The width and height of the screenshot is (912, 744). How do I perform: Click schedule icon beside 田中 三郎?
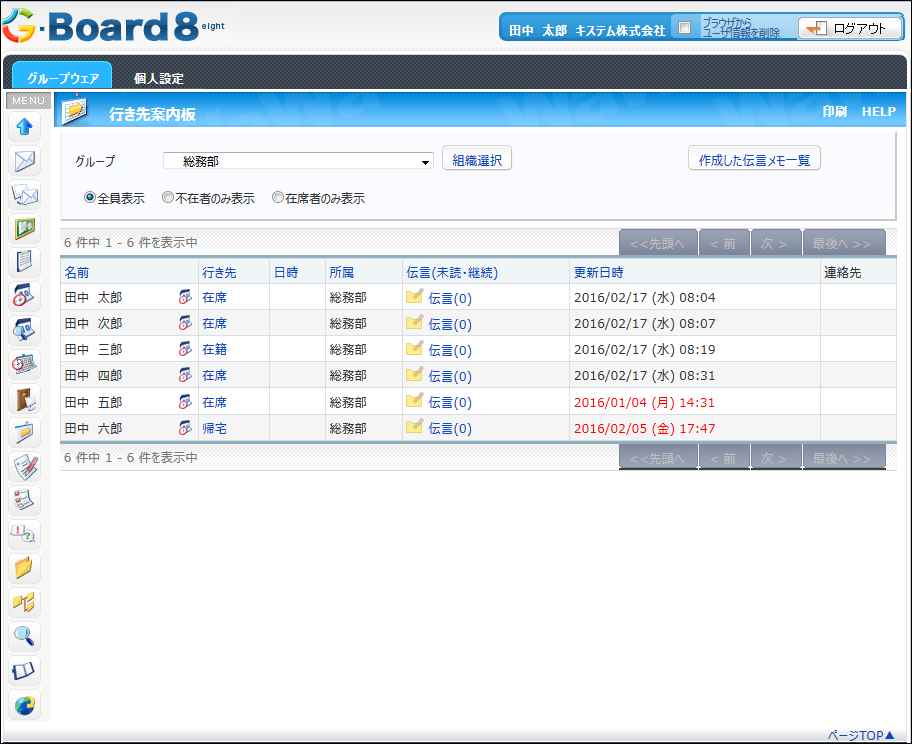[185, 349]
